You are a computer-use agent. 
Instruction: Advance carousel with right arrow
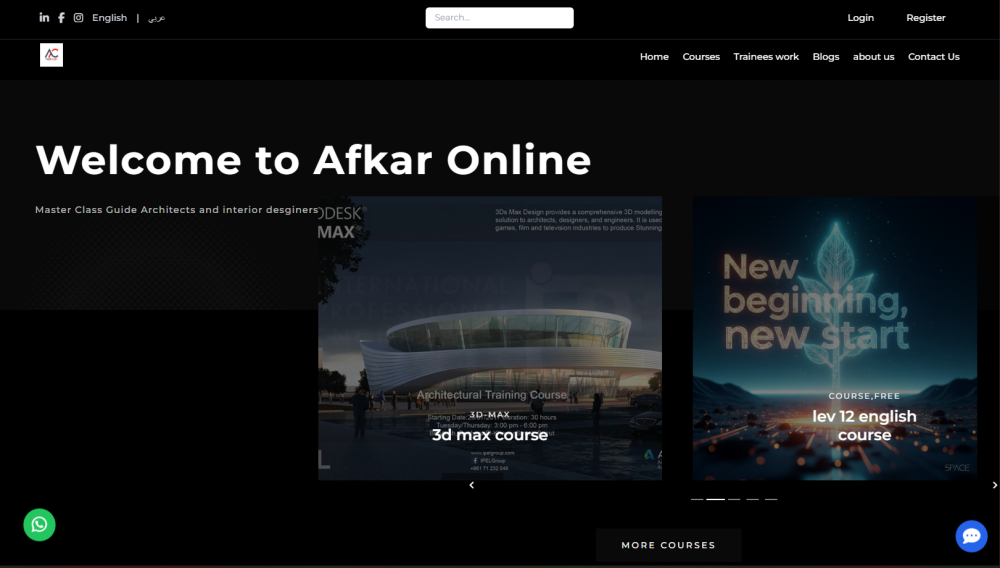994,485
